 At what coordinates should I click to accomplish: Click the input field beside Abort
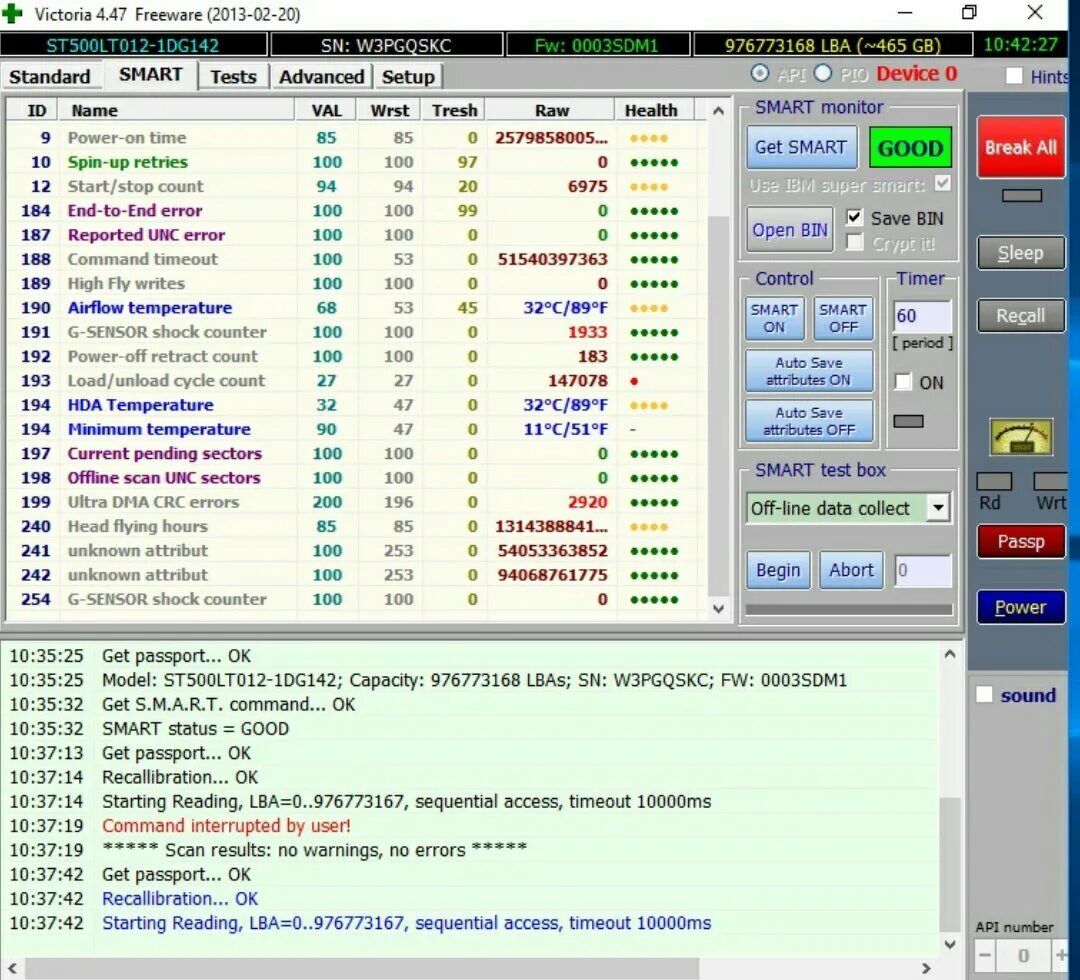(922, 570)
